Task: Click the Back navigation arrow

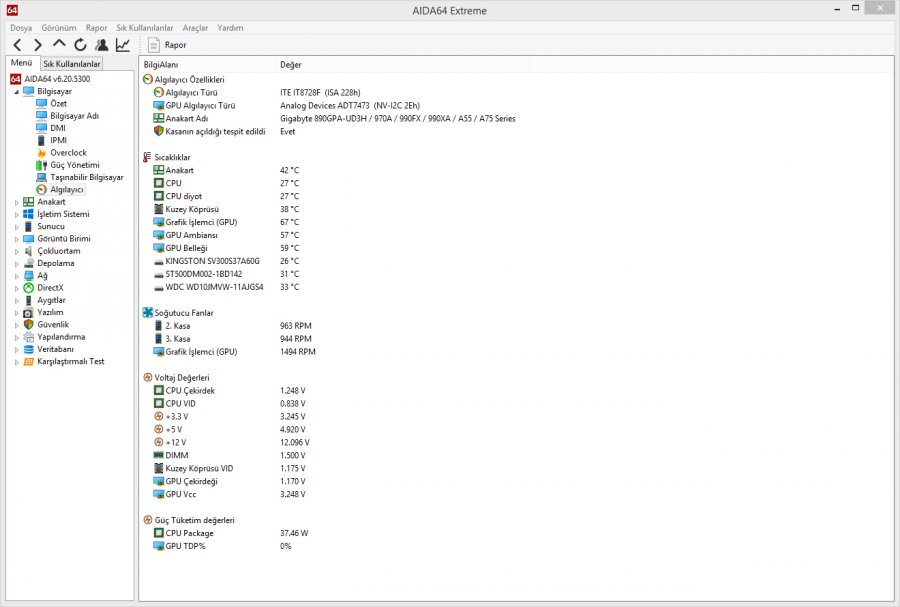Action: point(17,45)
